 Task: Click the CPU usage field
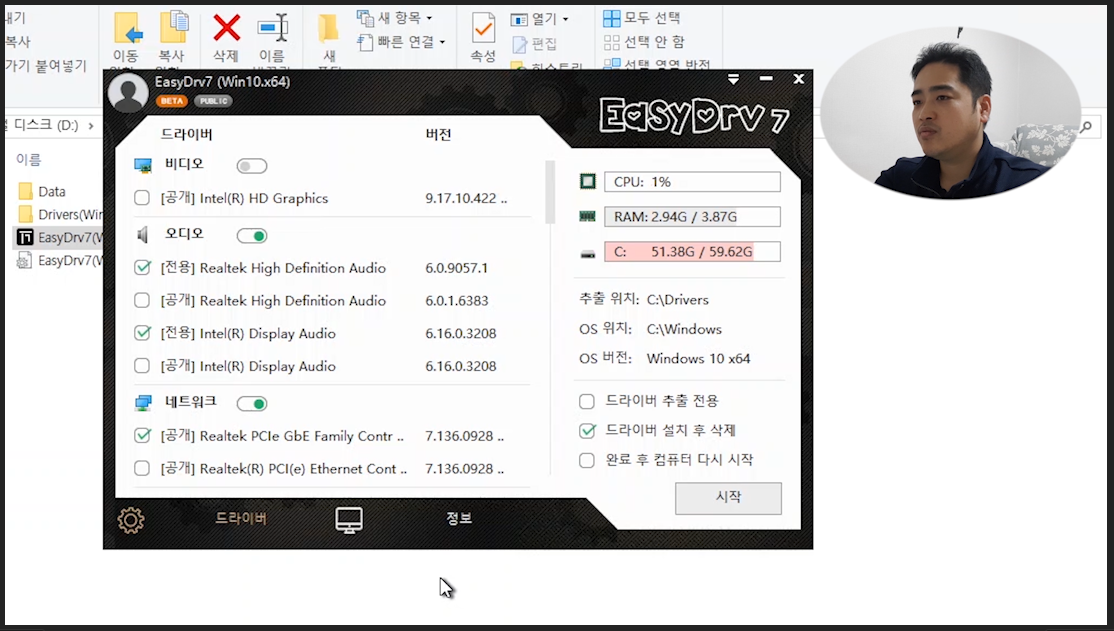(692, 182)
